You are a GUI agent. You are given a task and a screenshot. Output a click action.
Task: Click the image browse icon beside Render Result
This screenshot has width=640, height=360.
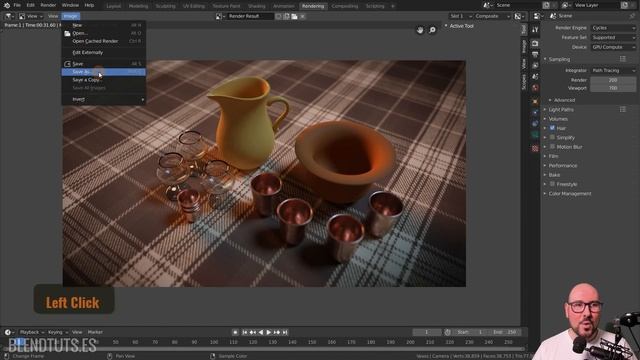220,16
